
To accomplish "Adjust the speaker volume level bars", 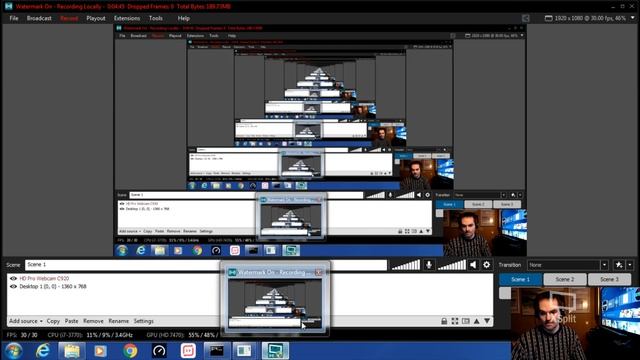I will point(451,265).
